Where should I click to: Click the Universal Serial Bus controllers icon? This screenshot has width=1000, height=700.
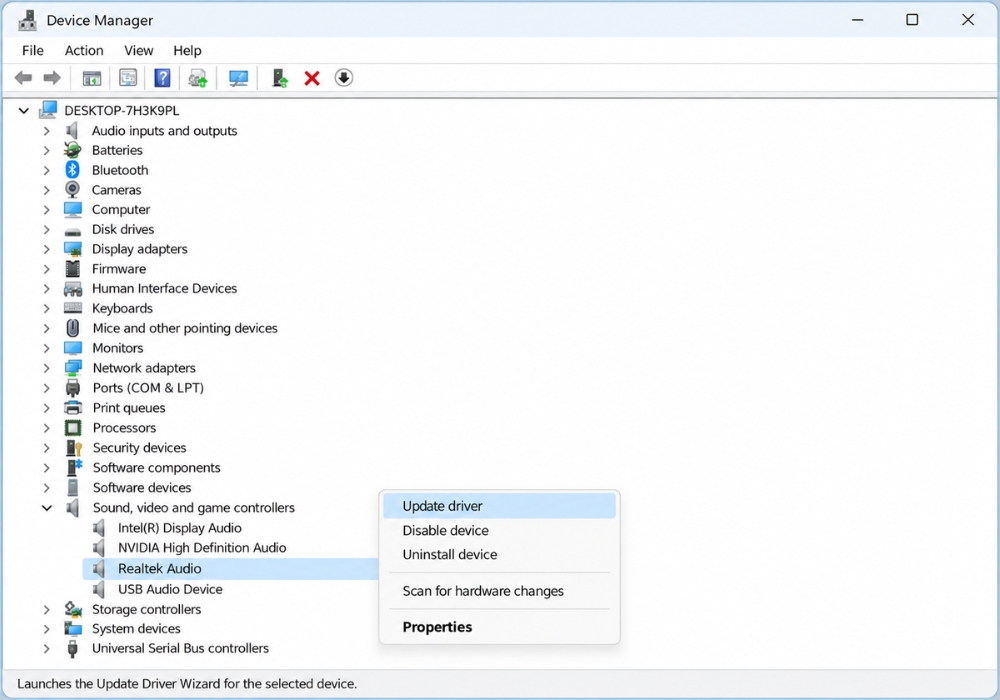coord(73,648)
